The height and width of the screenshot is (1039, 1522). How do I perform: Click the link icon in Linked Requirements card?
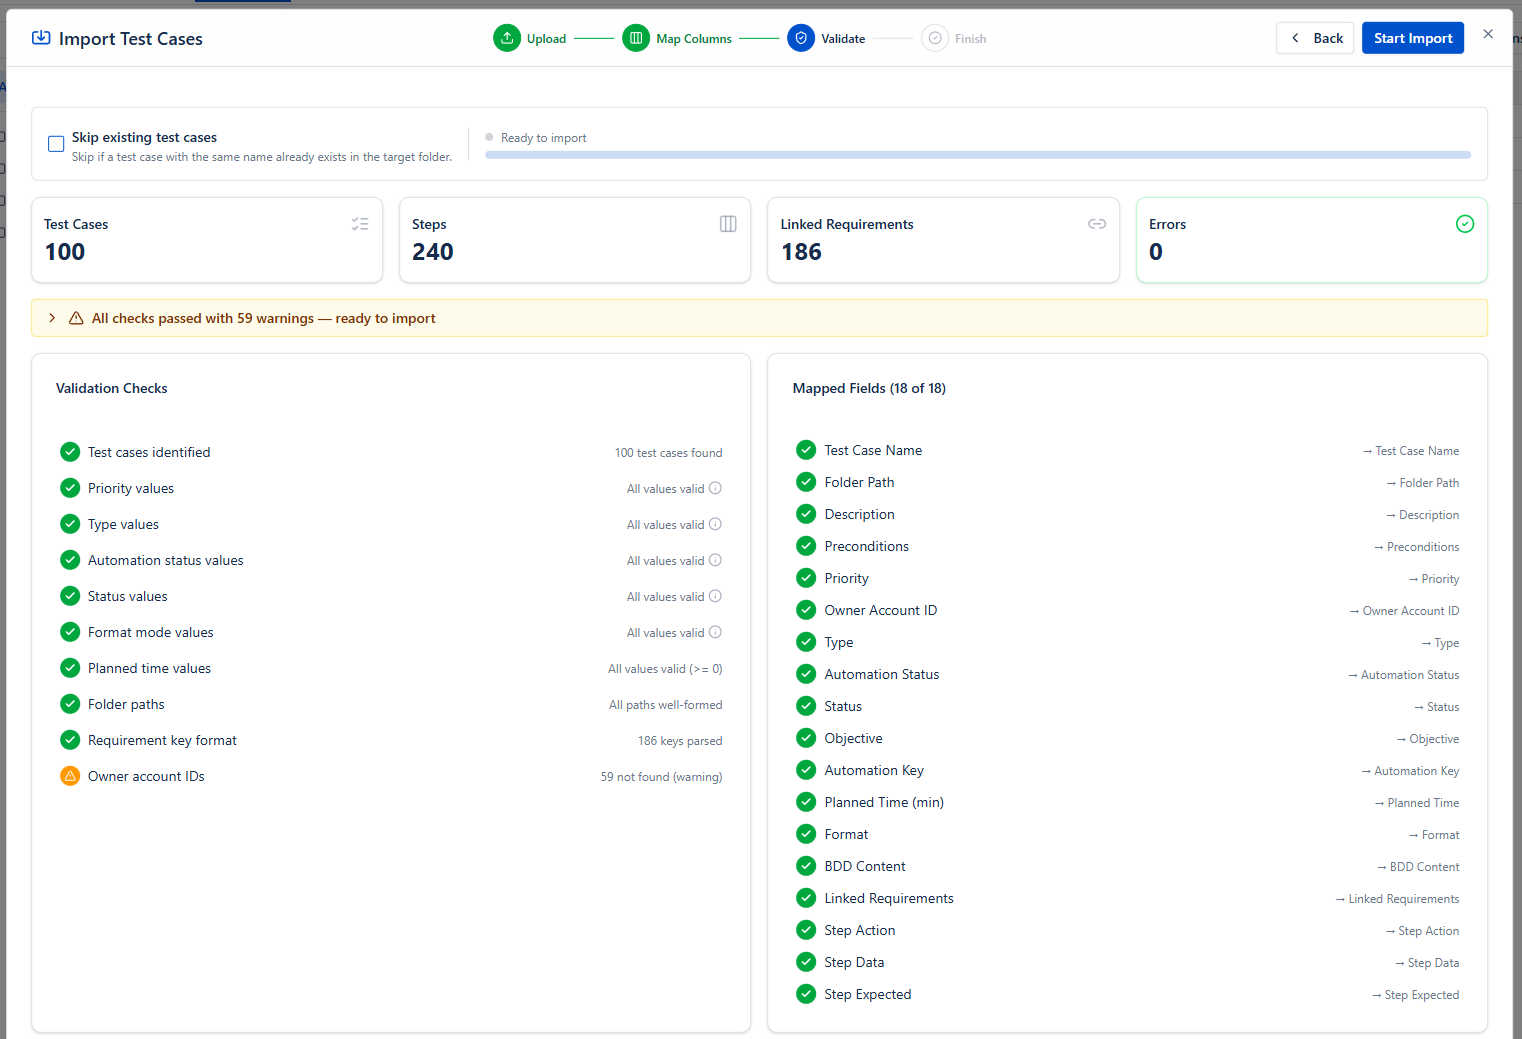[x=1097, y=224]
